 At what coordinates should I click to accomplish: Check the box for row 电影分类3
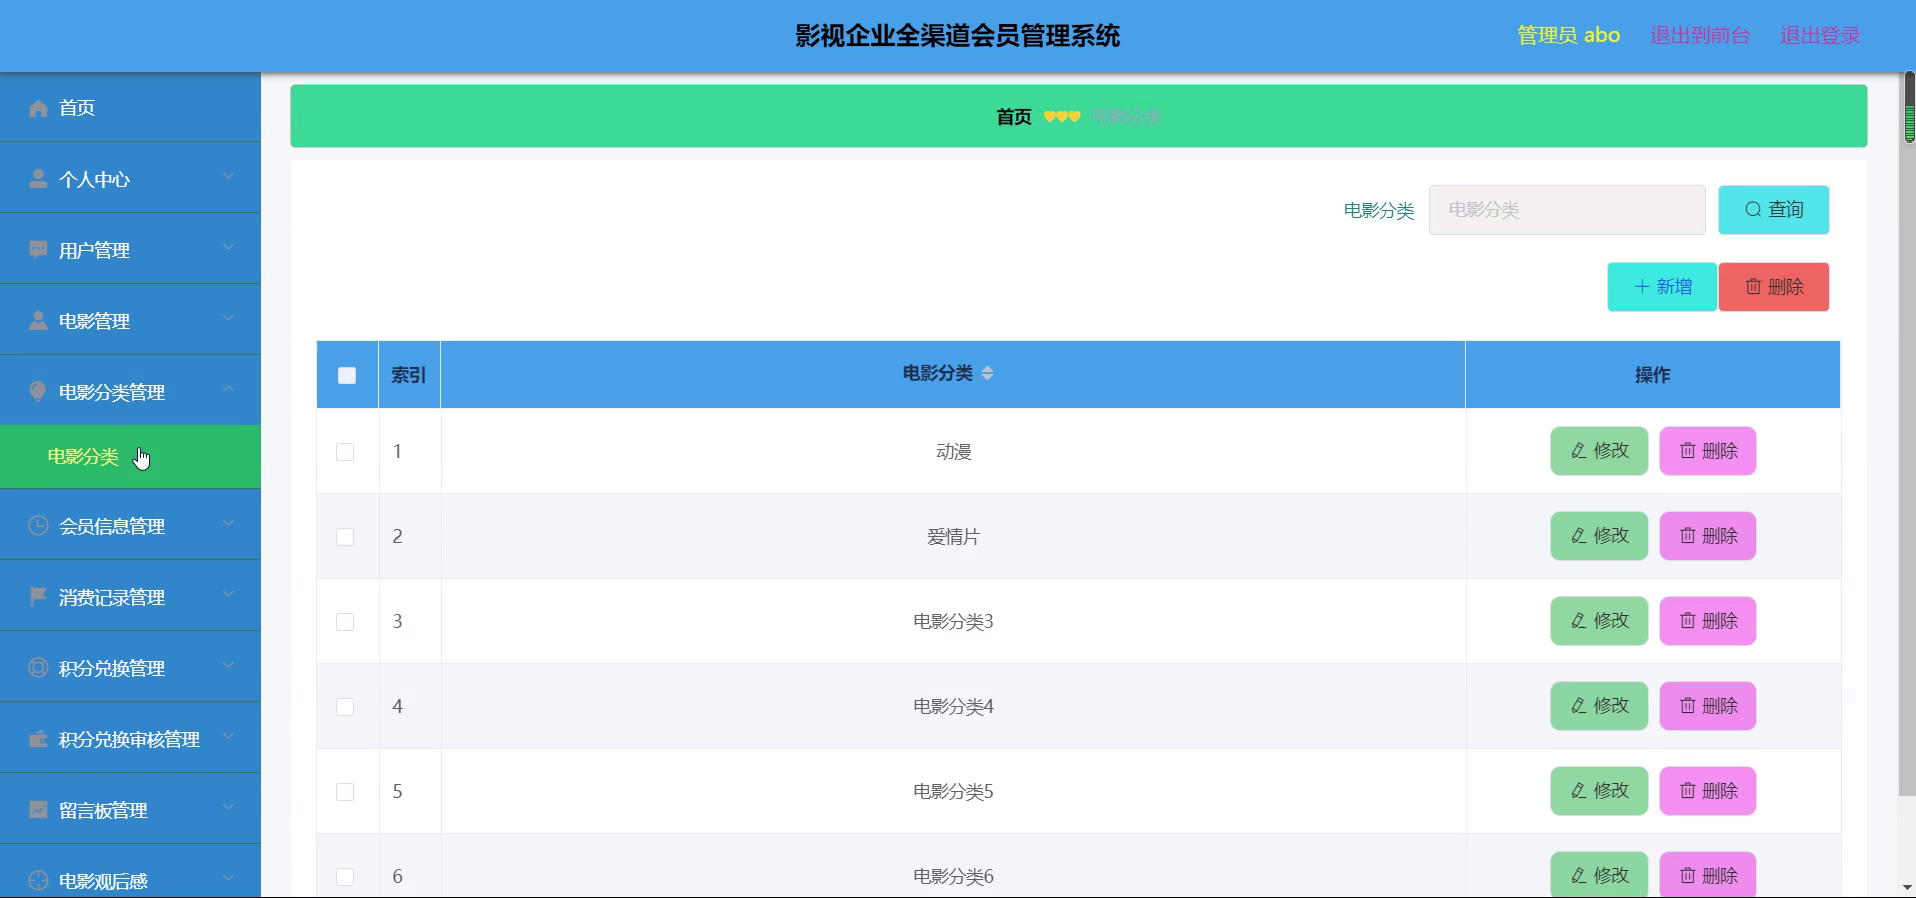(345, 622)
